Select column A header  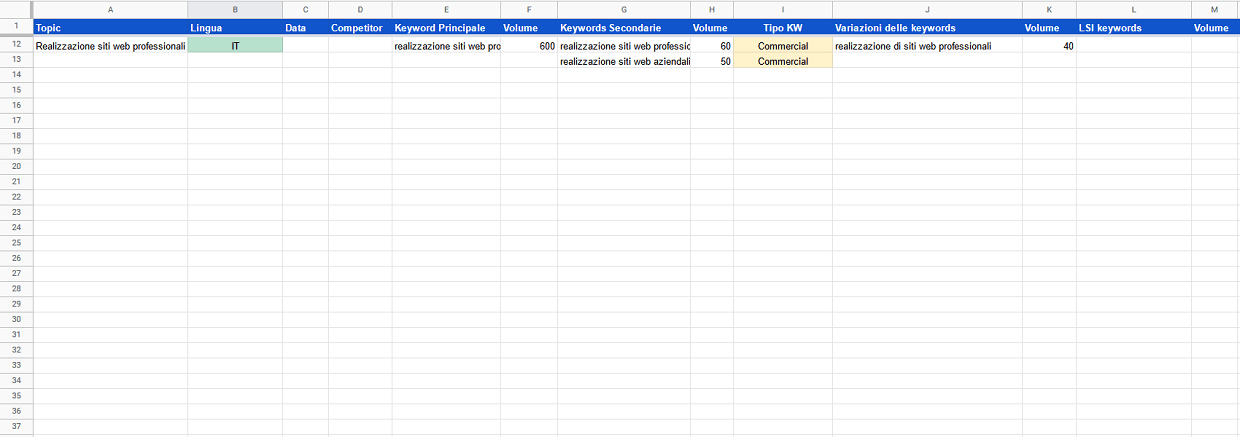(110, 8)
